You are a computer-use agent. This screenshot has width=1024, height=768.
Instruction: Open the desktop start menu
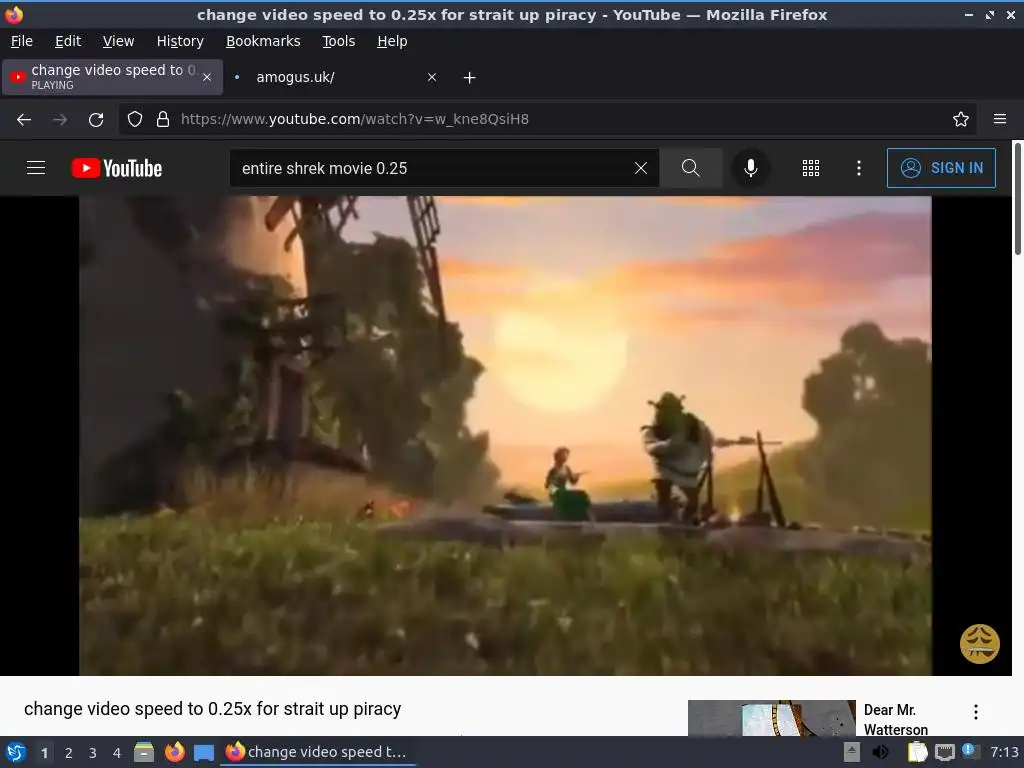tap(16, 752)
